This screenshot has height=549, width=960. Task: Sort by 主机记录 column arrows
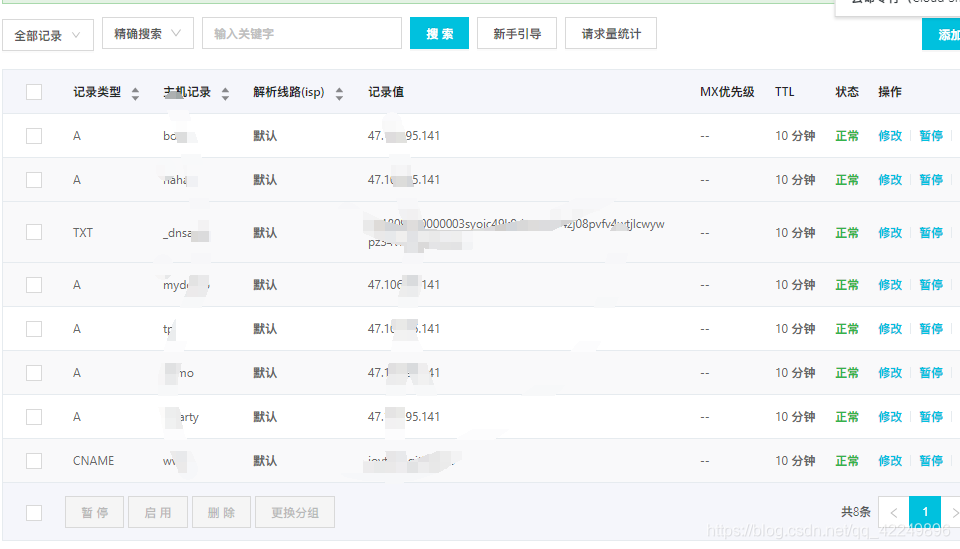[225, 93]
